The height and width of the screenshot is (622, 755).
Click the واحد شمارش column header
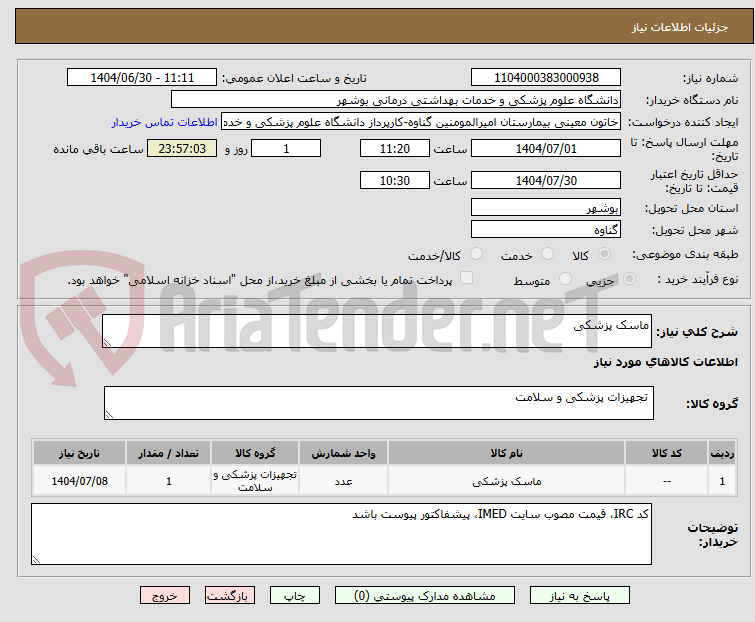point(343,453)
